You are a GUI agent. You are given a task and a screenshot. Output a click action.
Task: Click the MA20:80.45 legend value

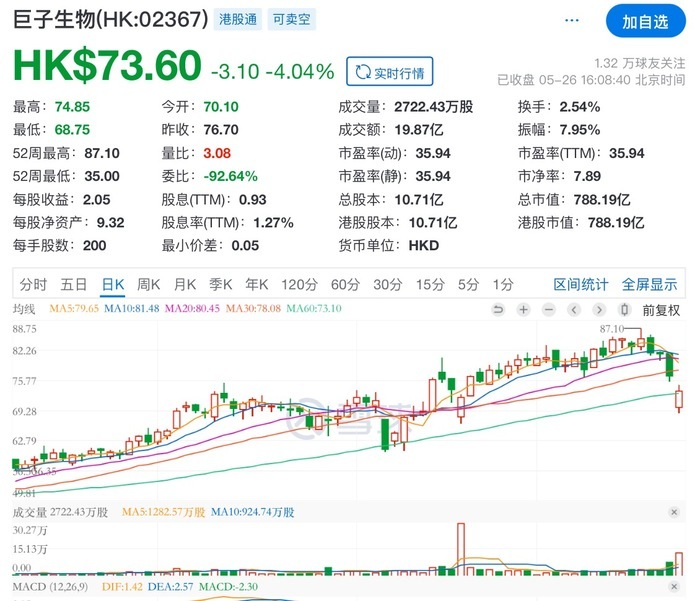click(192, 309)
